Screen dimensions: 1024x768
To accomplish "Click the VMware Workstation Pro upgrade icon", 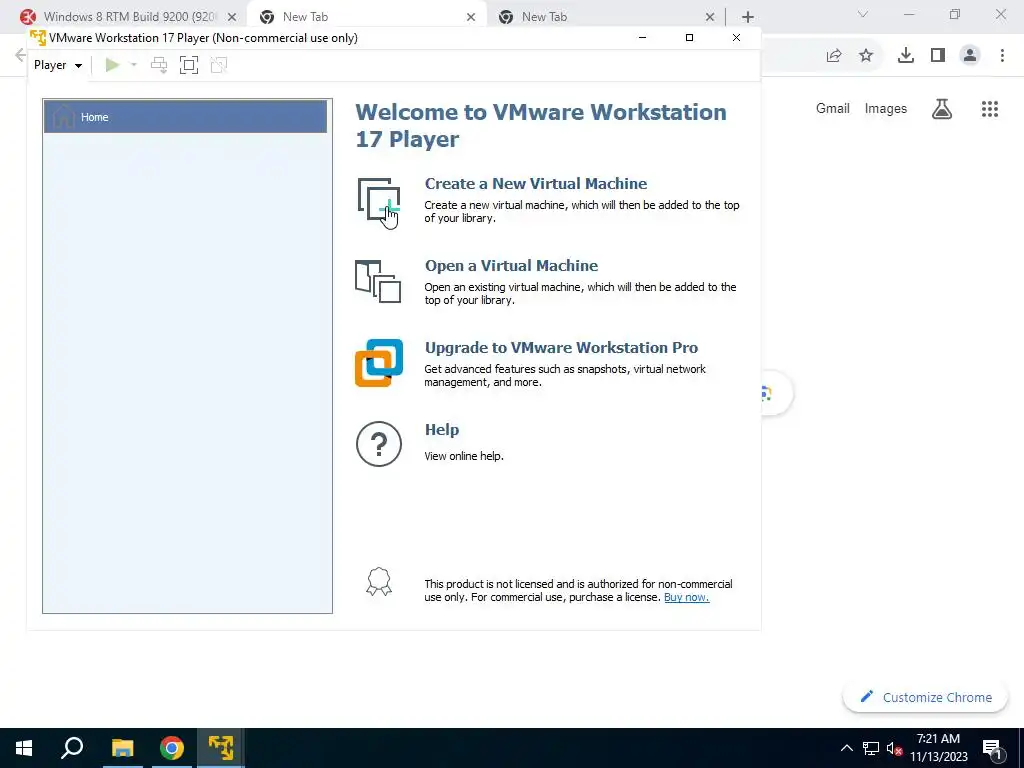I will point(379,363).
